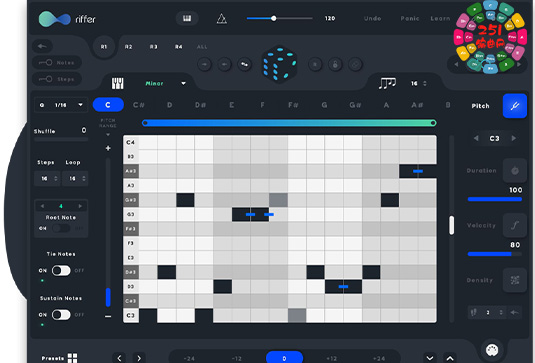Image resolution: width=535 pixels, height=363 pixels.
Task: Select riff tab R3
Action: 154,47
